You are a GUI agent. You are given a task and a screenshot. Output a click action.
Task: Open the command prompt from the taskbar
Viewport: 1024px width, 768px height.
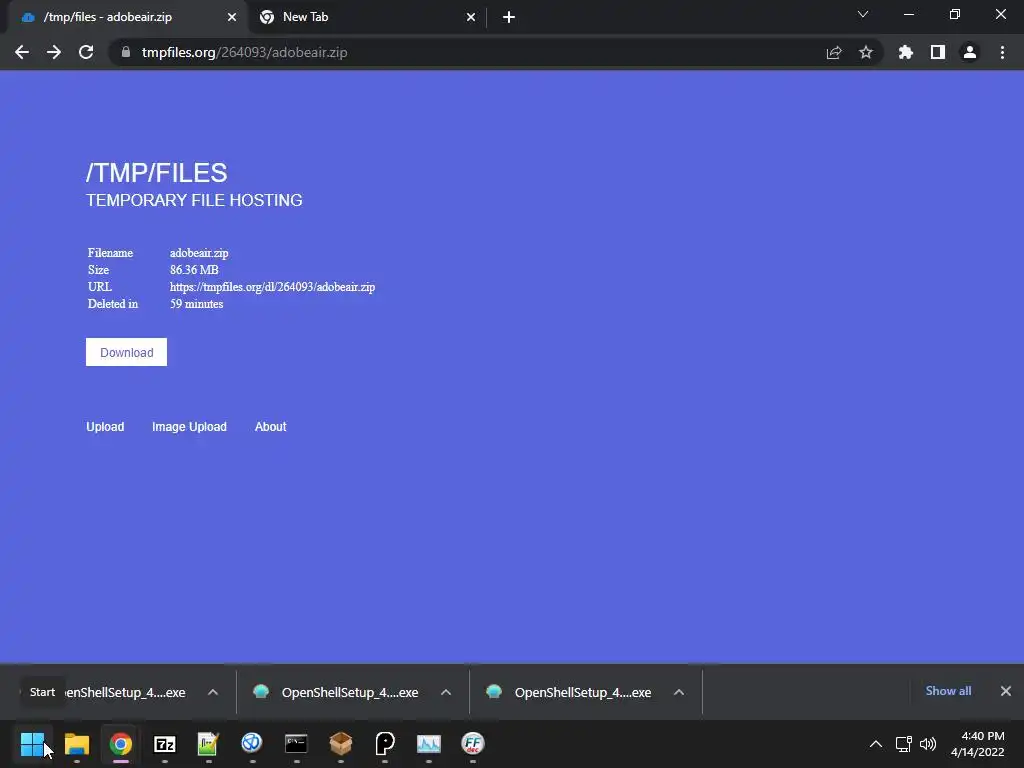(x=296, y=743)
